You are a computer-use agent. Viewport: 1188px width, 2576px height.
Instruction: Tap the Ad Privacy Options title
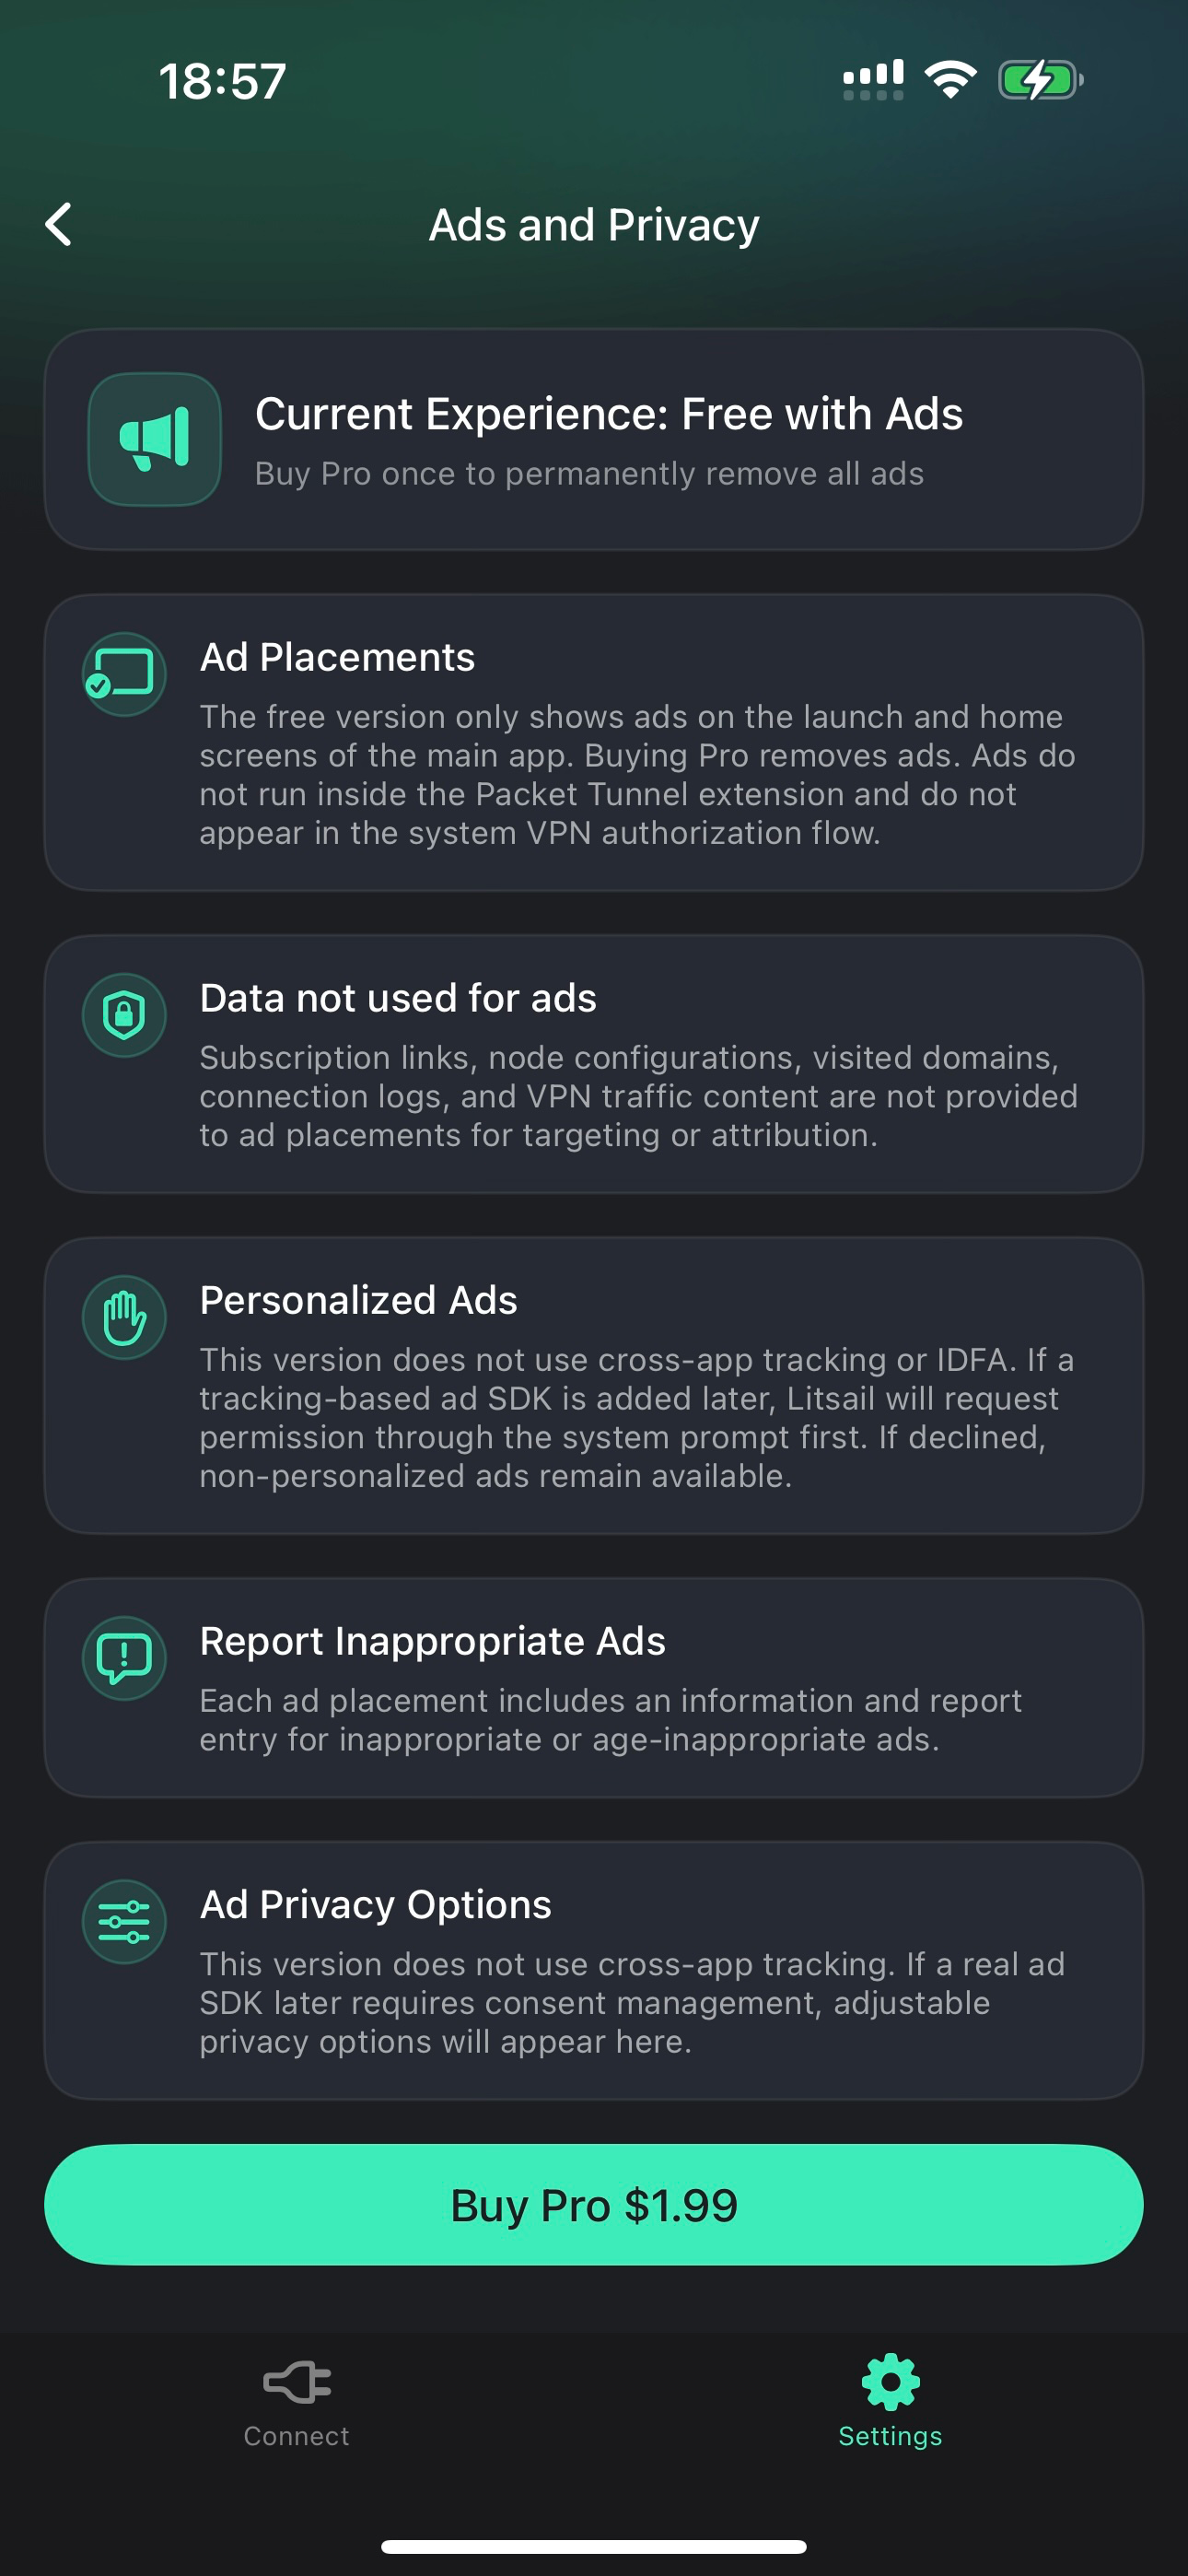coord(375,1904)
